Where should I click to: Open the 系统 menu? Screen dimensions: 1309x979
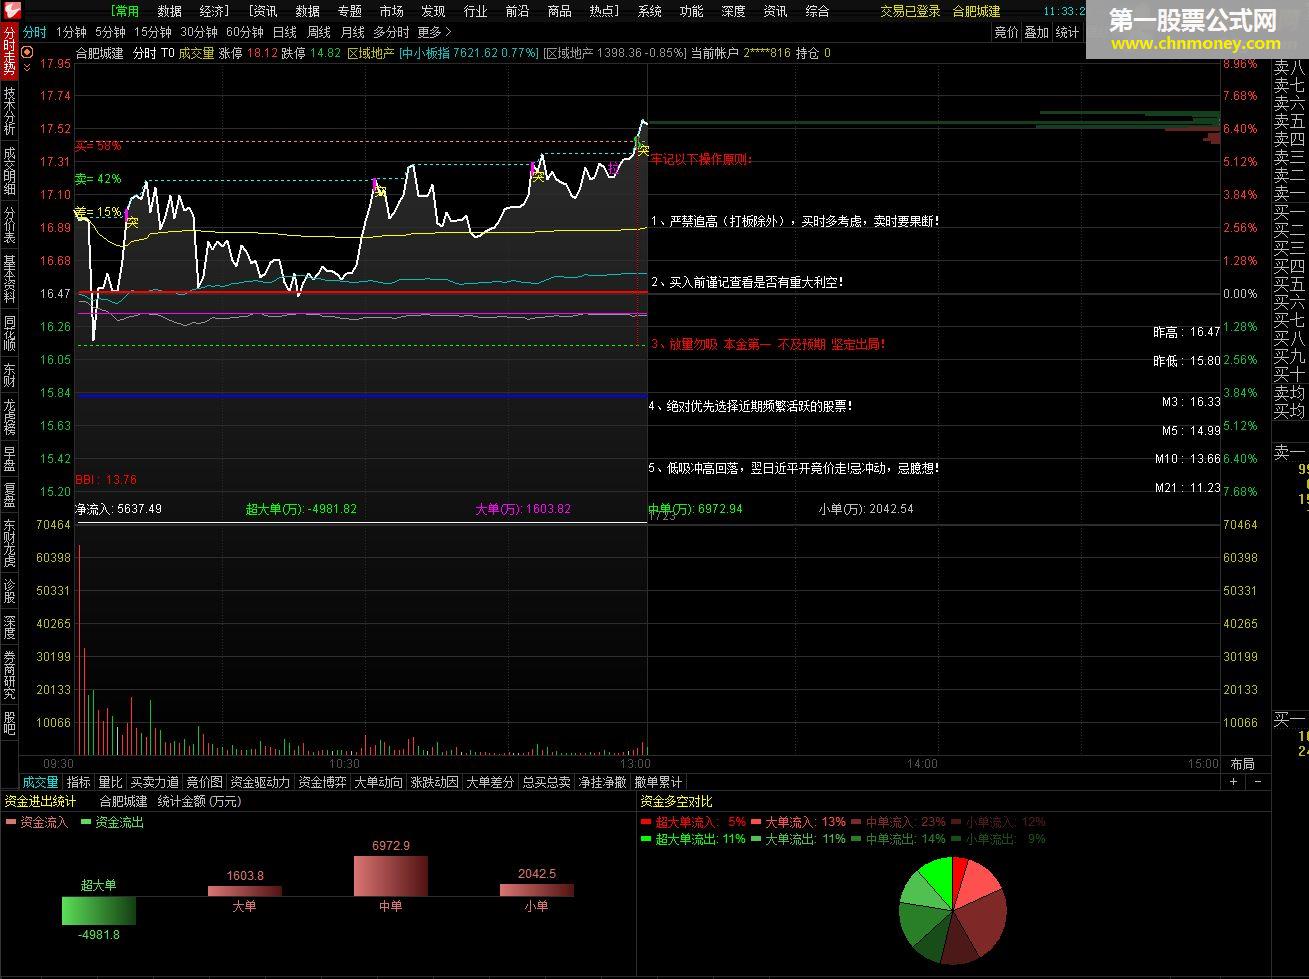[x=650, y=11]
